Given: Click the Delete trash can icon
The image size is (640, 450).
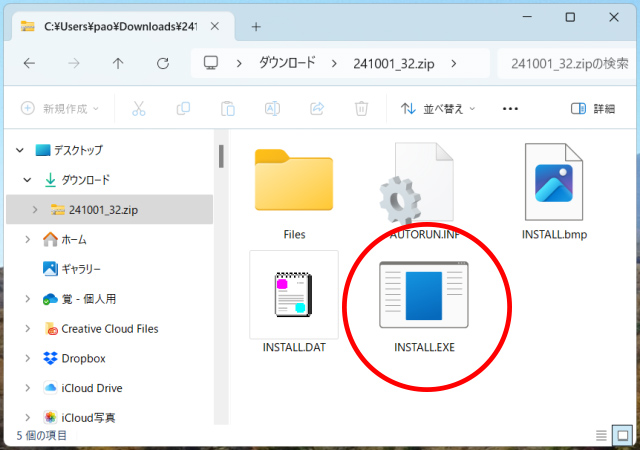Looking at the screenshot, I should tap(362, 108).
